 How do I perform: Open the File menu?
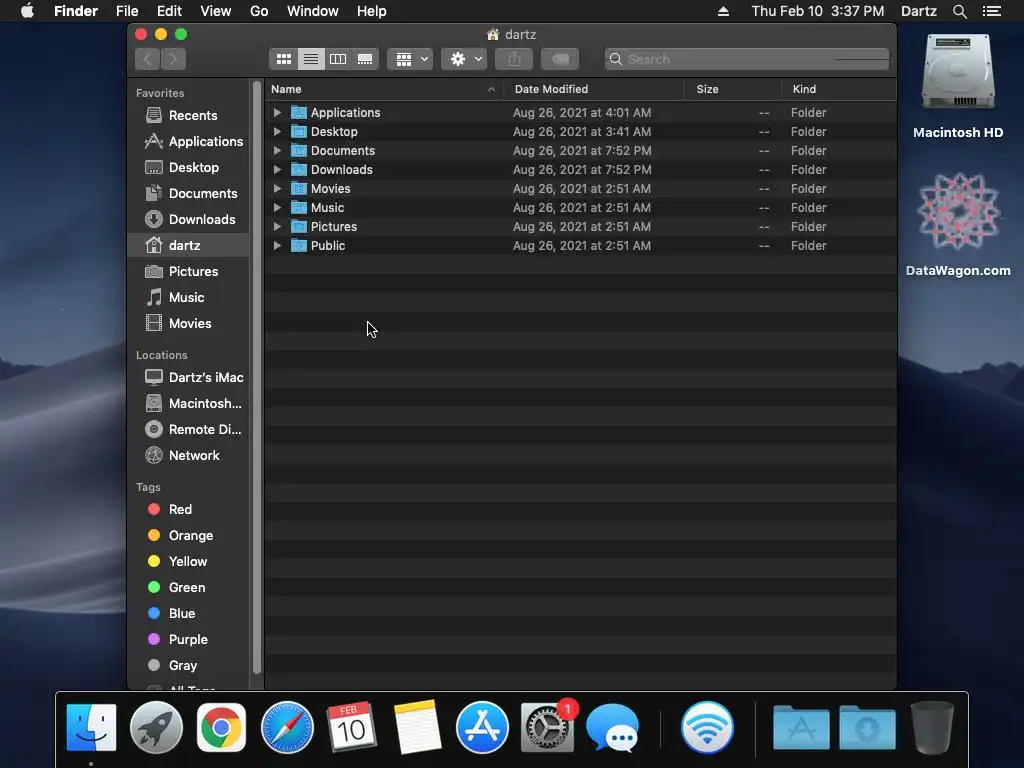click(x=127, y=11)
